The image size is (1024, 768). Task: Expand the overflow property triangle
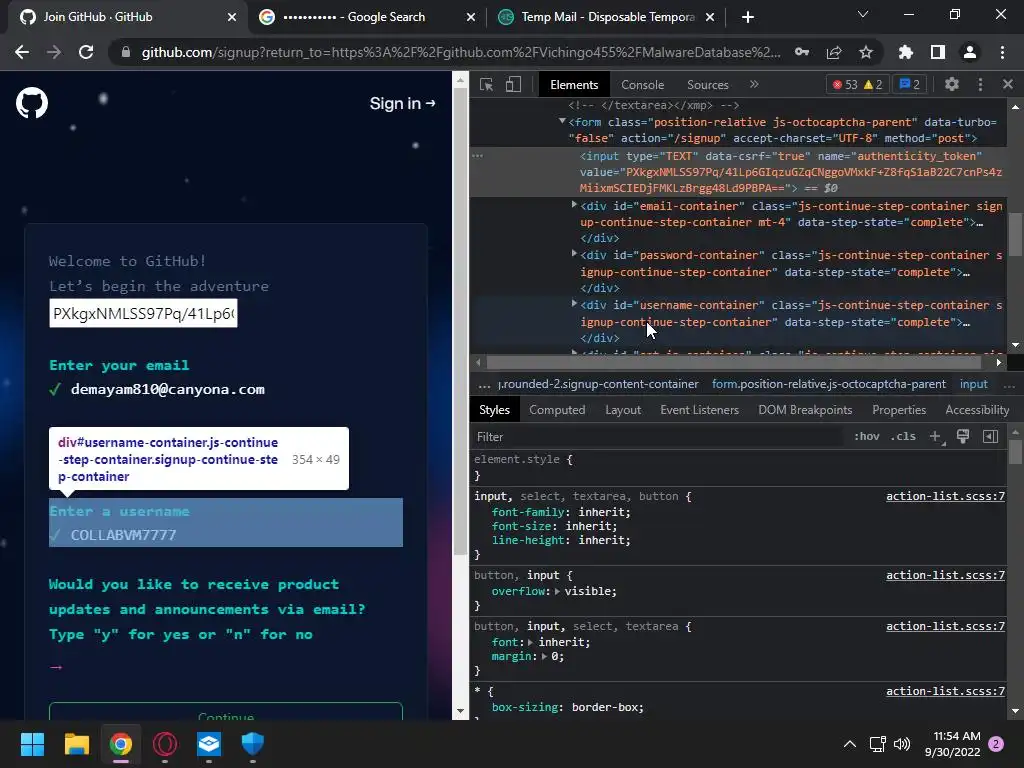coord(557,591)
